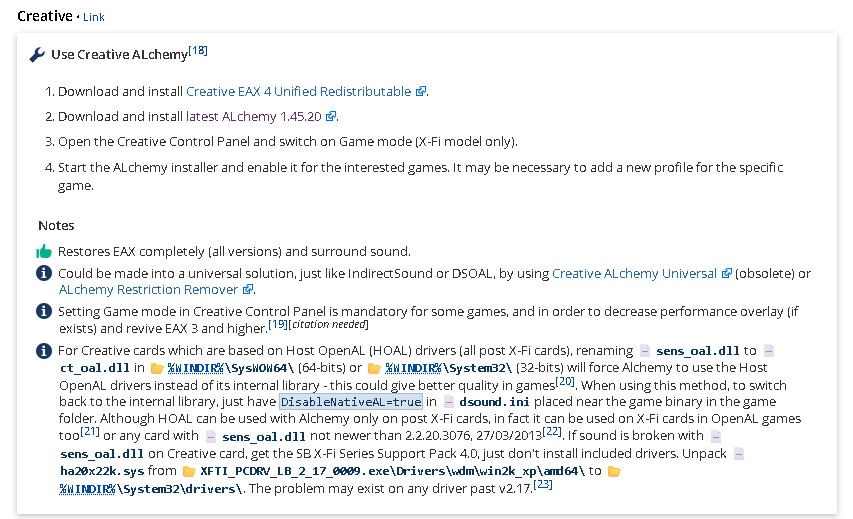
Task: Click the green thumbs-up icon
Action: tap(44, 251)
